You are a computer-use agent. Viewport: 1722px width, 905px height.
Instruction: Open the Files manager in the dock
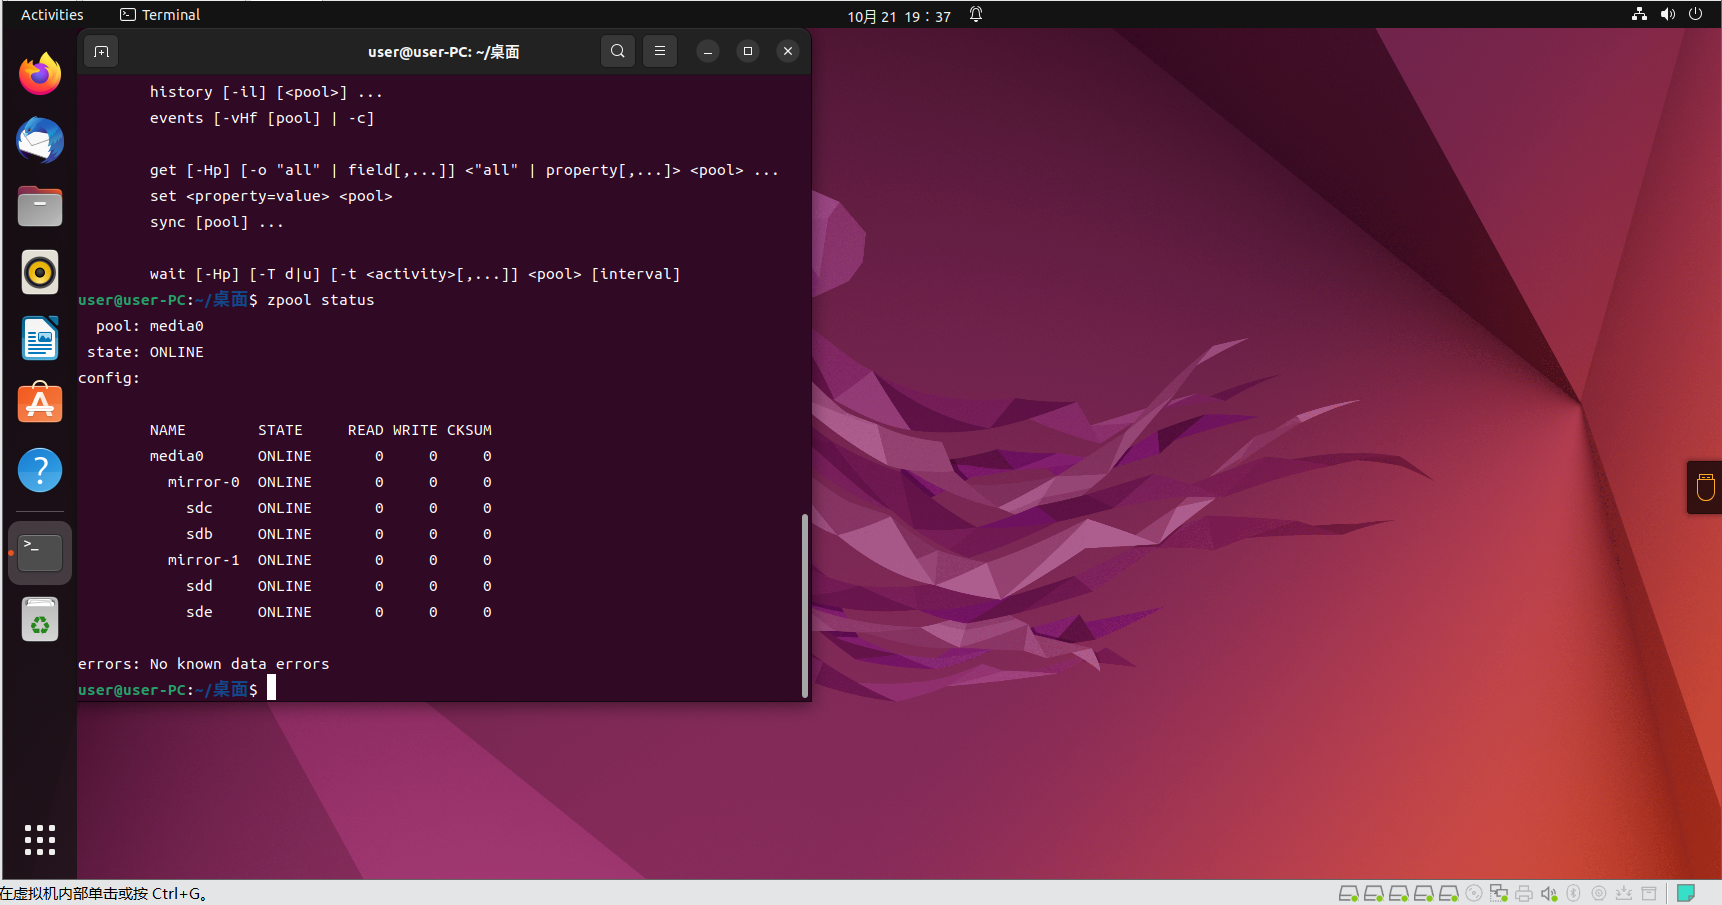(x=40, y=206)
